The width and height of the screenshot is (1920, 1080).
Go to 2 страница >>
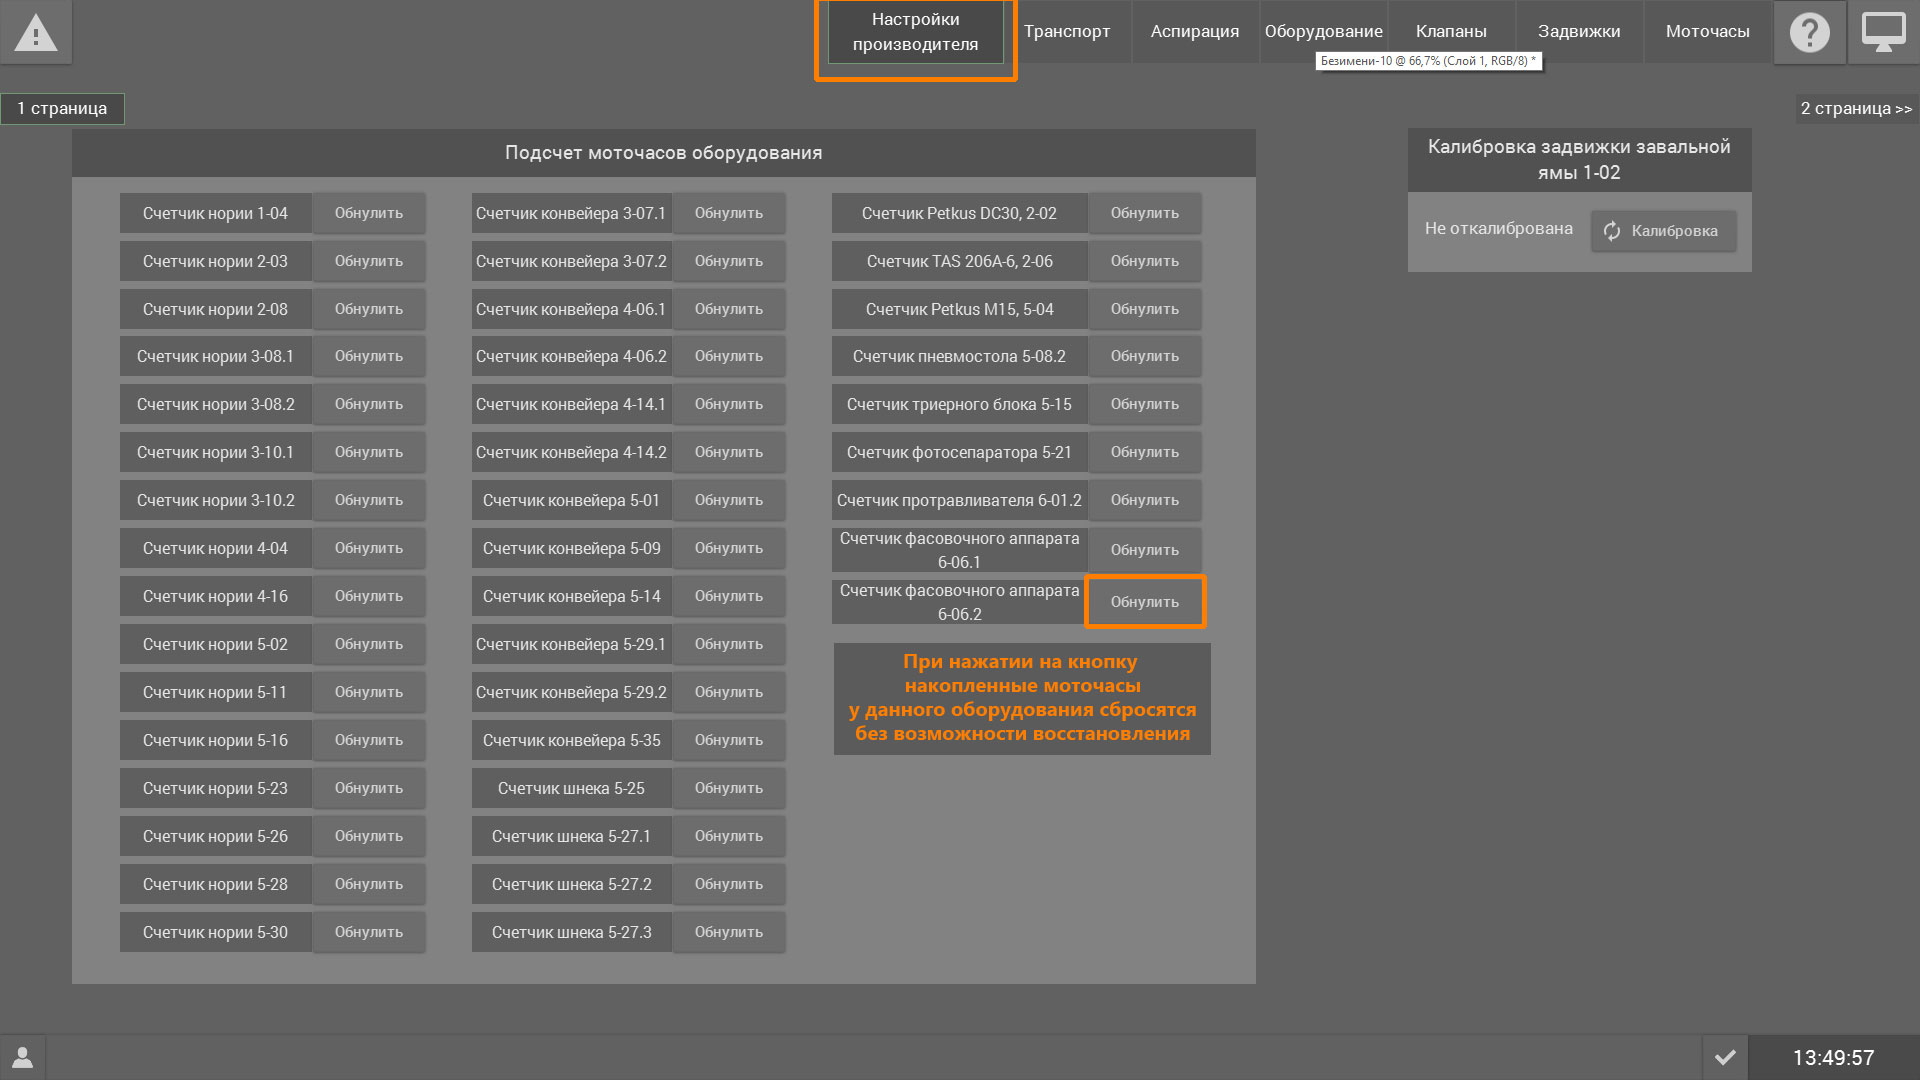coord(1856,108)
